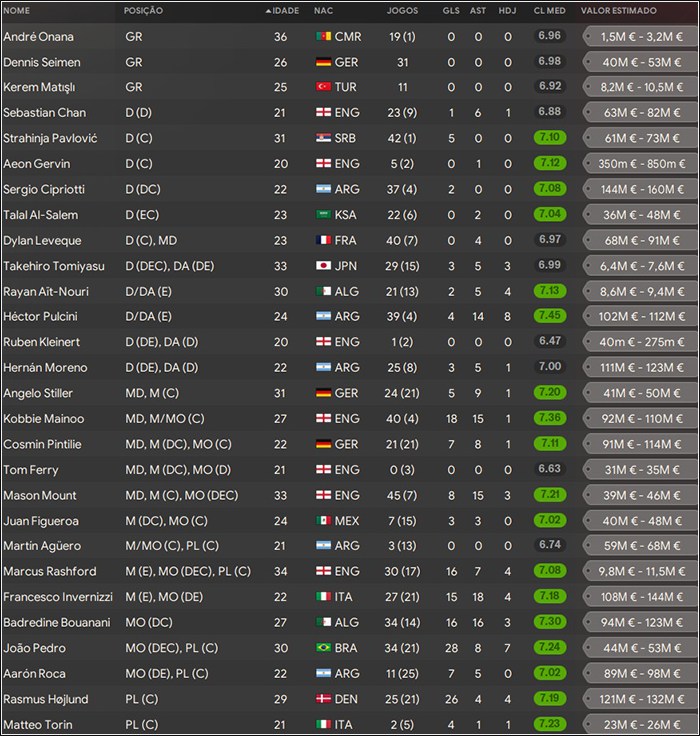
Task: Click Cameroon flag in André Onana row
Action: [x=323, y=36]
